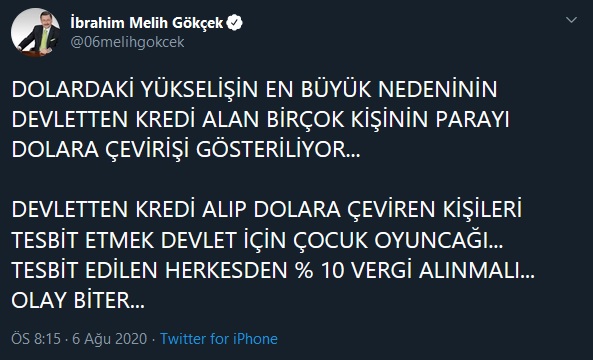Expand the tweet options chevron menu
Viewport: 593px width, 360px height.
click(571, 20)
